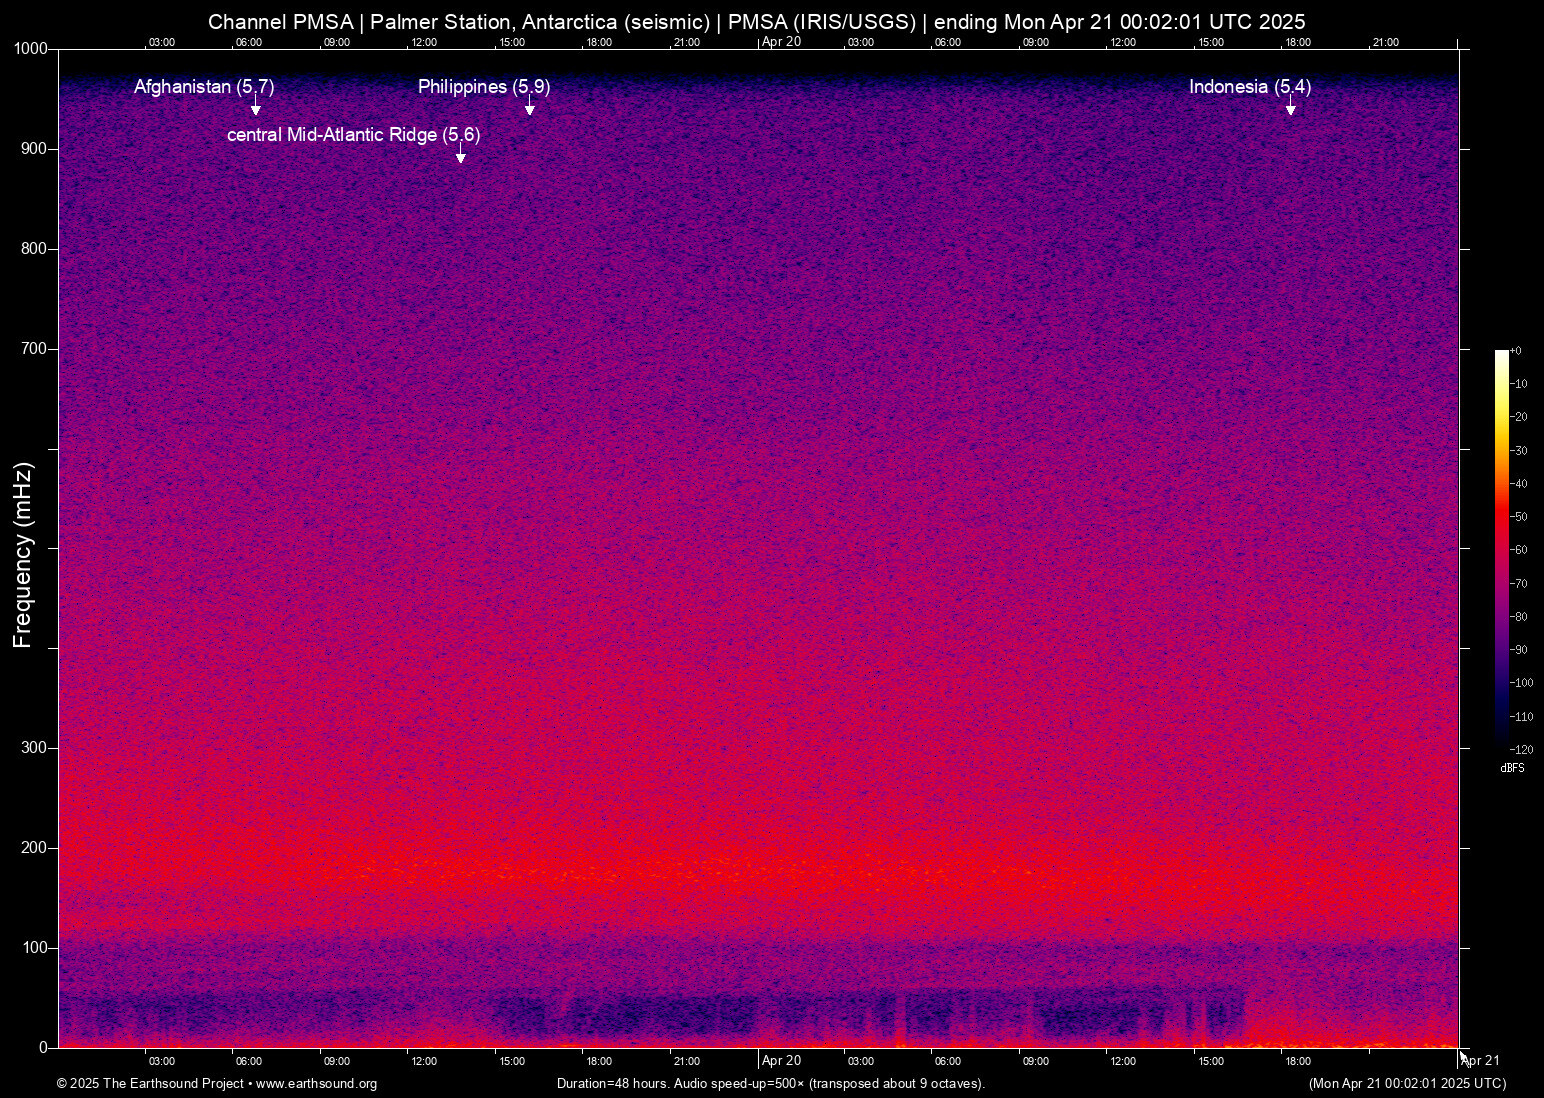Click the bottom-right Mon Apr 21 timestamp

pyautogui.click(x=1407, y=1084)
